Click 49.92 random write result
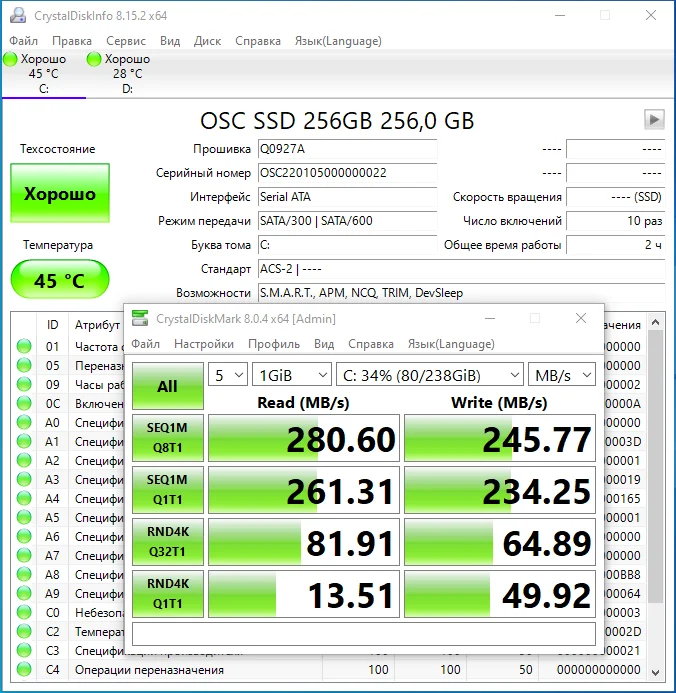Image resolution: width=676 pixels, height=693 pixels. pos(500,594)
